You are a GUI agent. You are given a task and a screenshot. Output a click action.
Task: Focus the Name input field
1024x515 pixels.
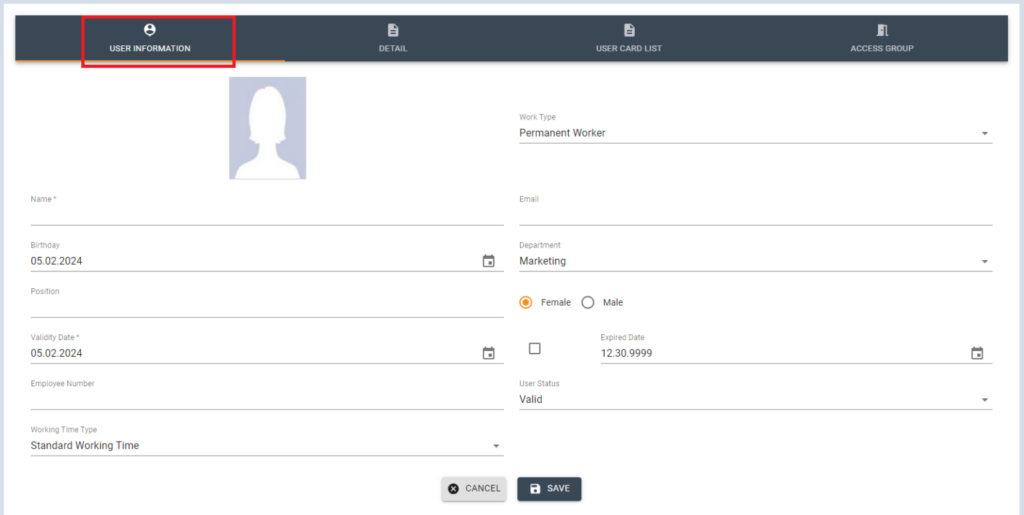pyautogui.click(x=266, y=215)
